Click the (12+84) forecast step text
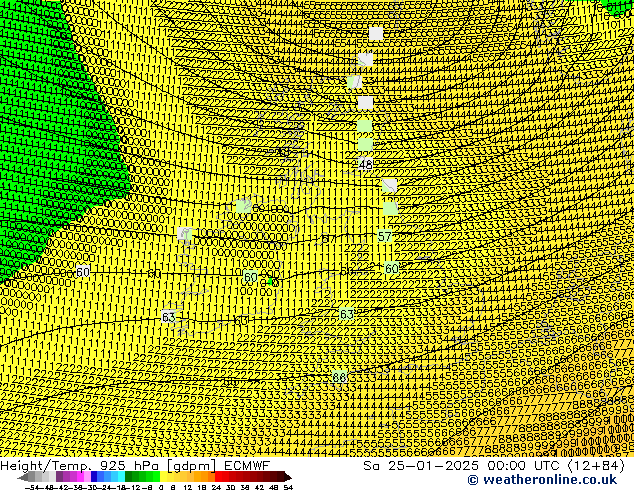The width and height of the screenshot is (634, 490). pos(596,466)
